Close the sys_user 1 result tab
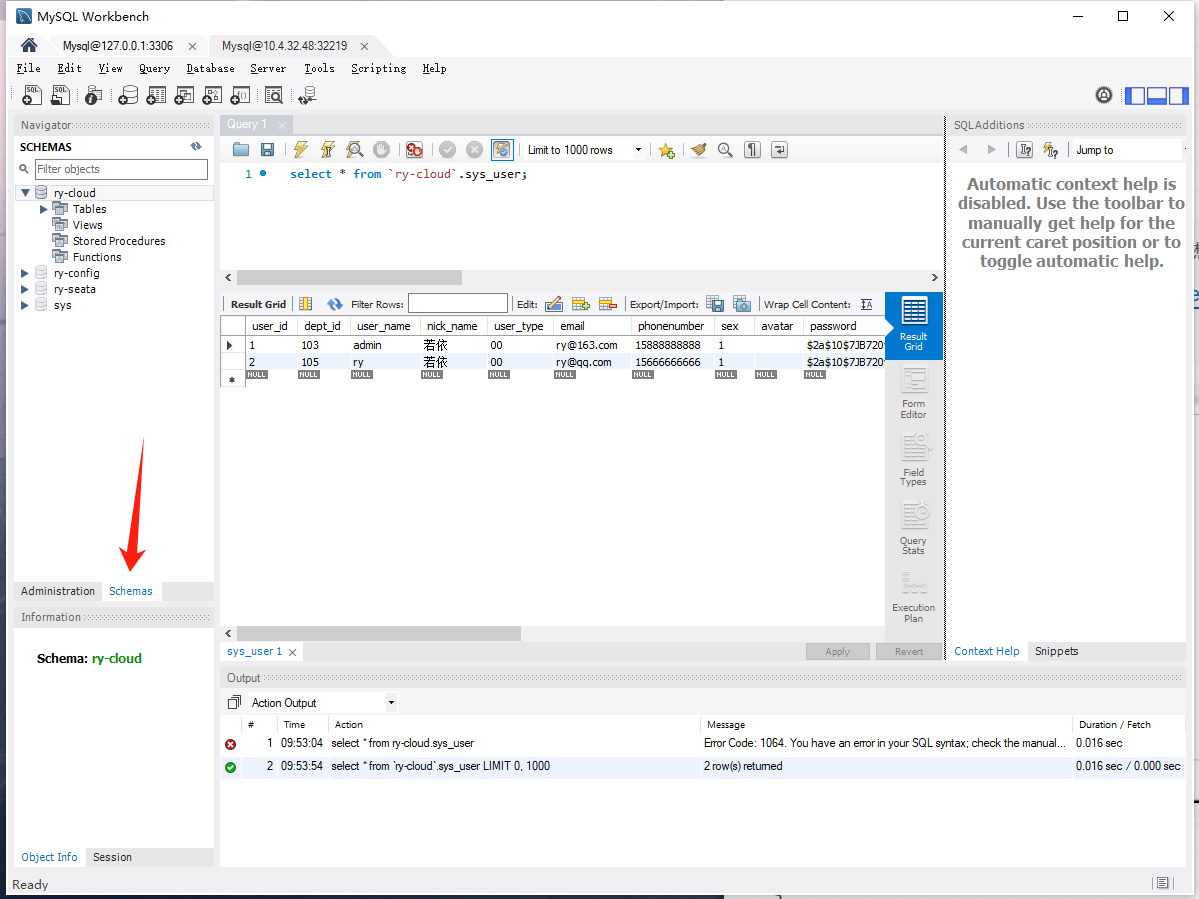 click(x=292, y=652)
